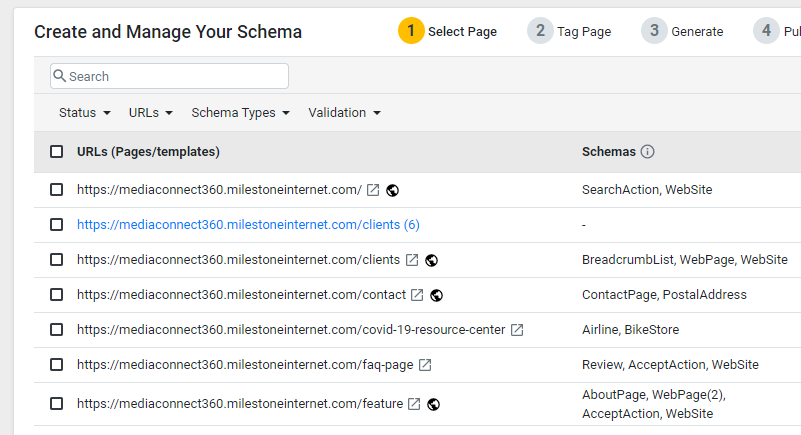Open homepage URL external link icon
This screenshot has height=435, width=801.
coord(373,190)
